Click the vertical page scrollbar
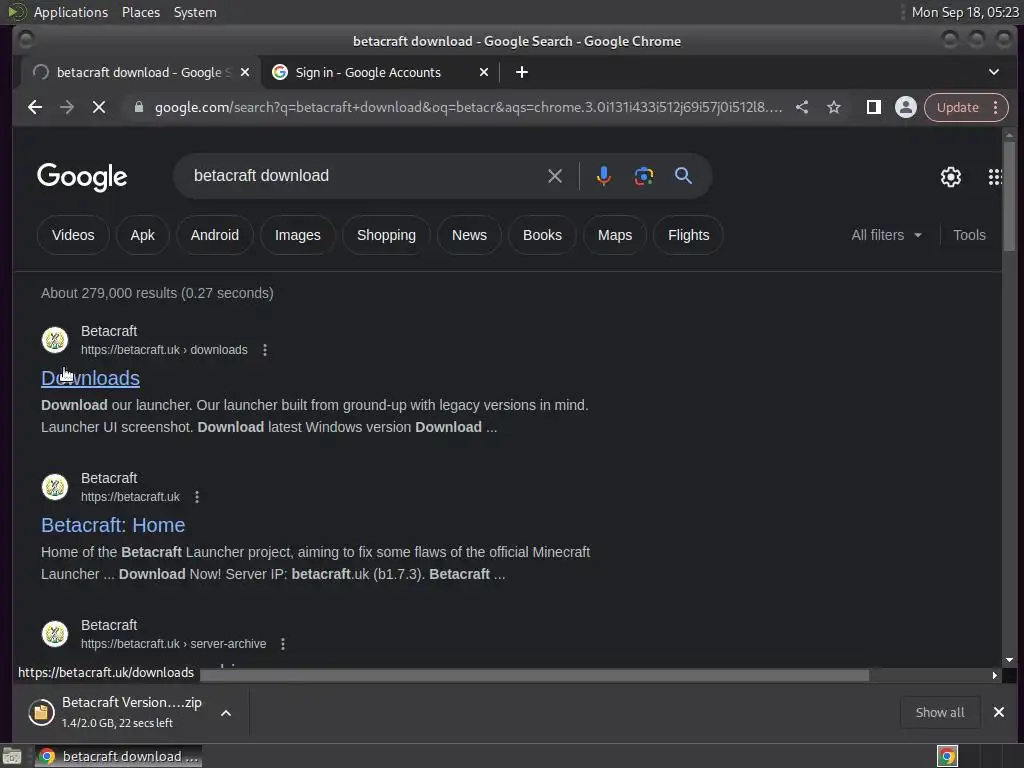 tap(1009, 195)
